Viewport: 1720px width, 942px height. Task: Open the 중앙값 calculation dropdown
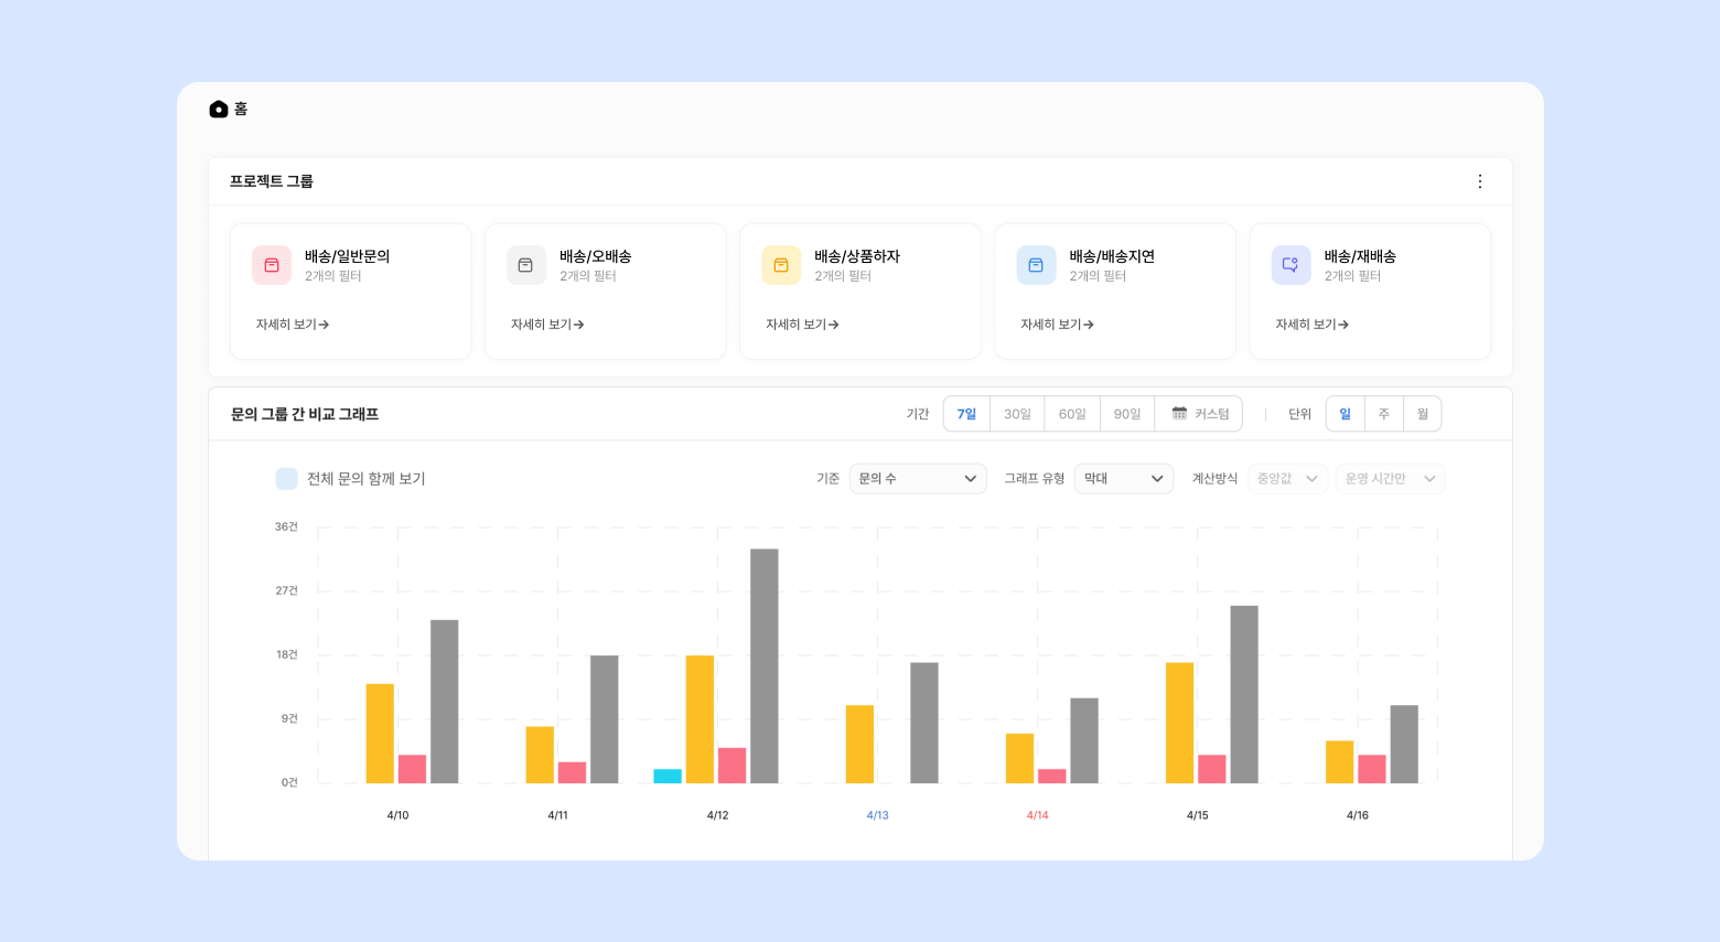coord(1287,479)
